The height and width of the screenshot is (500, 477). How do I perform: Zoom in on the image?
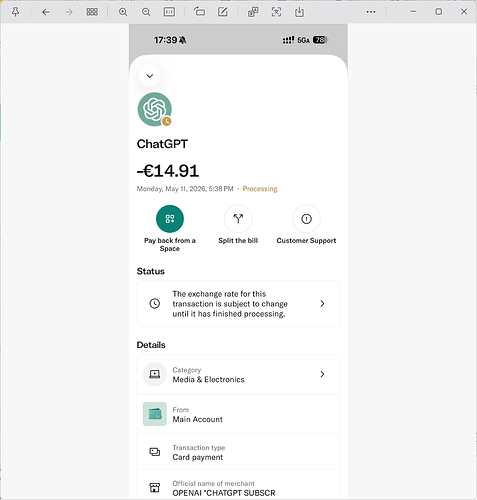[x=123, y=12]
